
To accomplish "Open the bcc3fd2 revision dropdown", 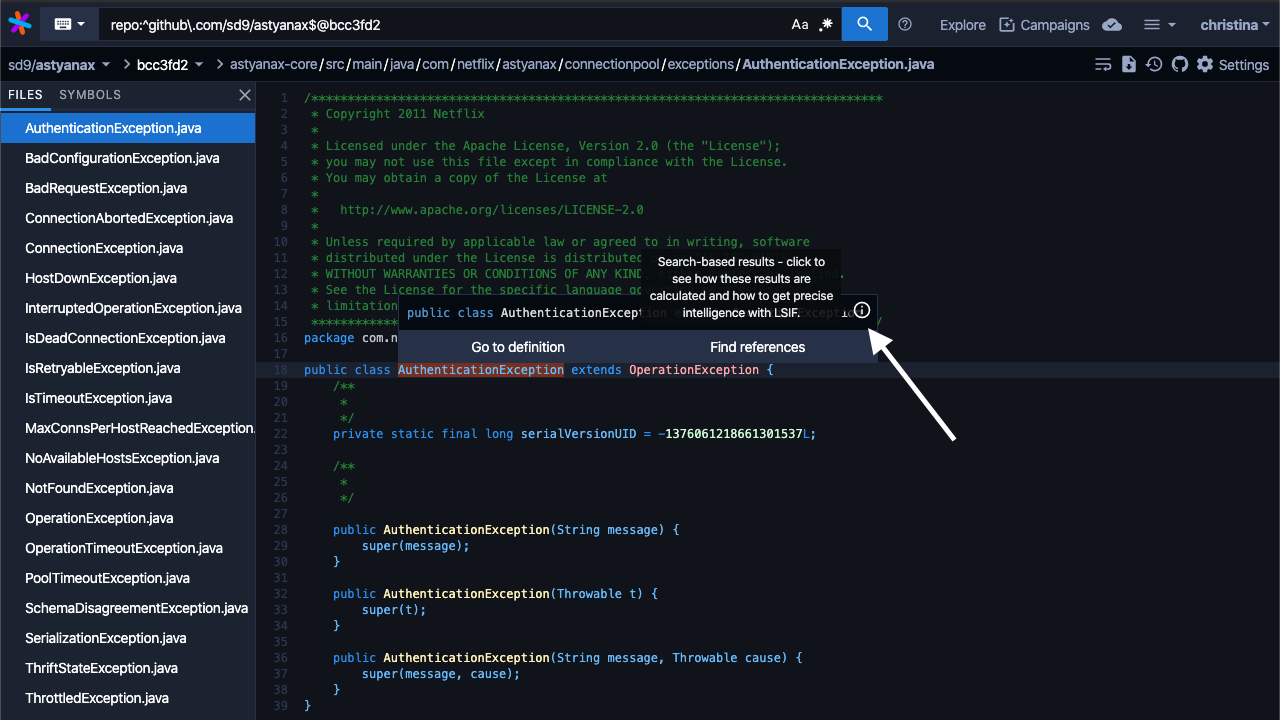I will (170, 65).
